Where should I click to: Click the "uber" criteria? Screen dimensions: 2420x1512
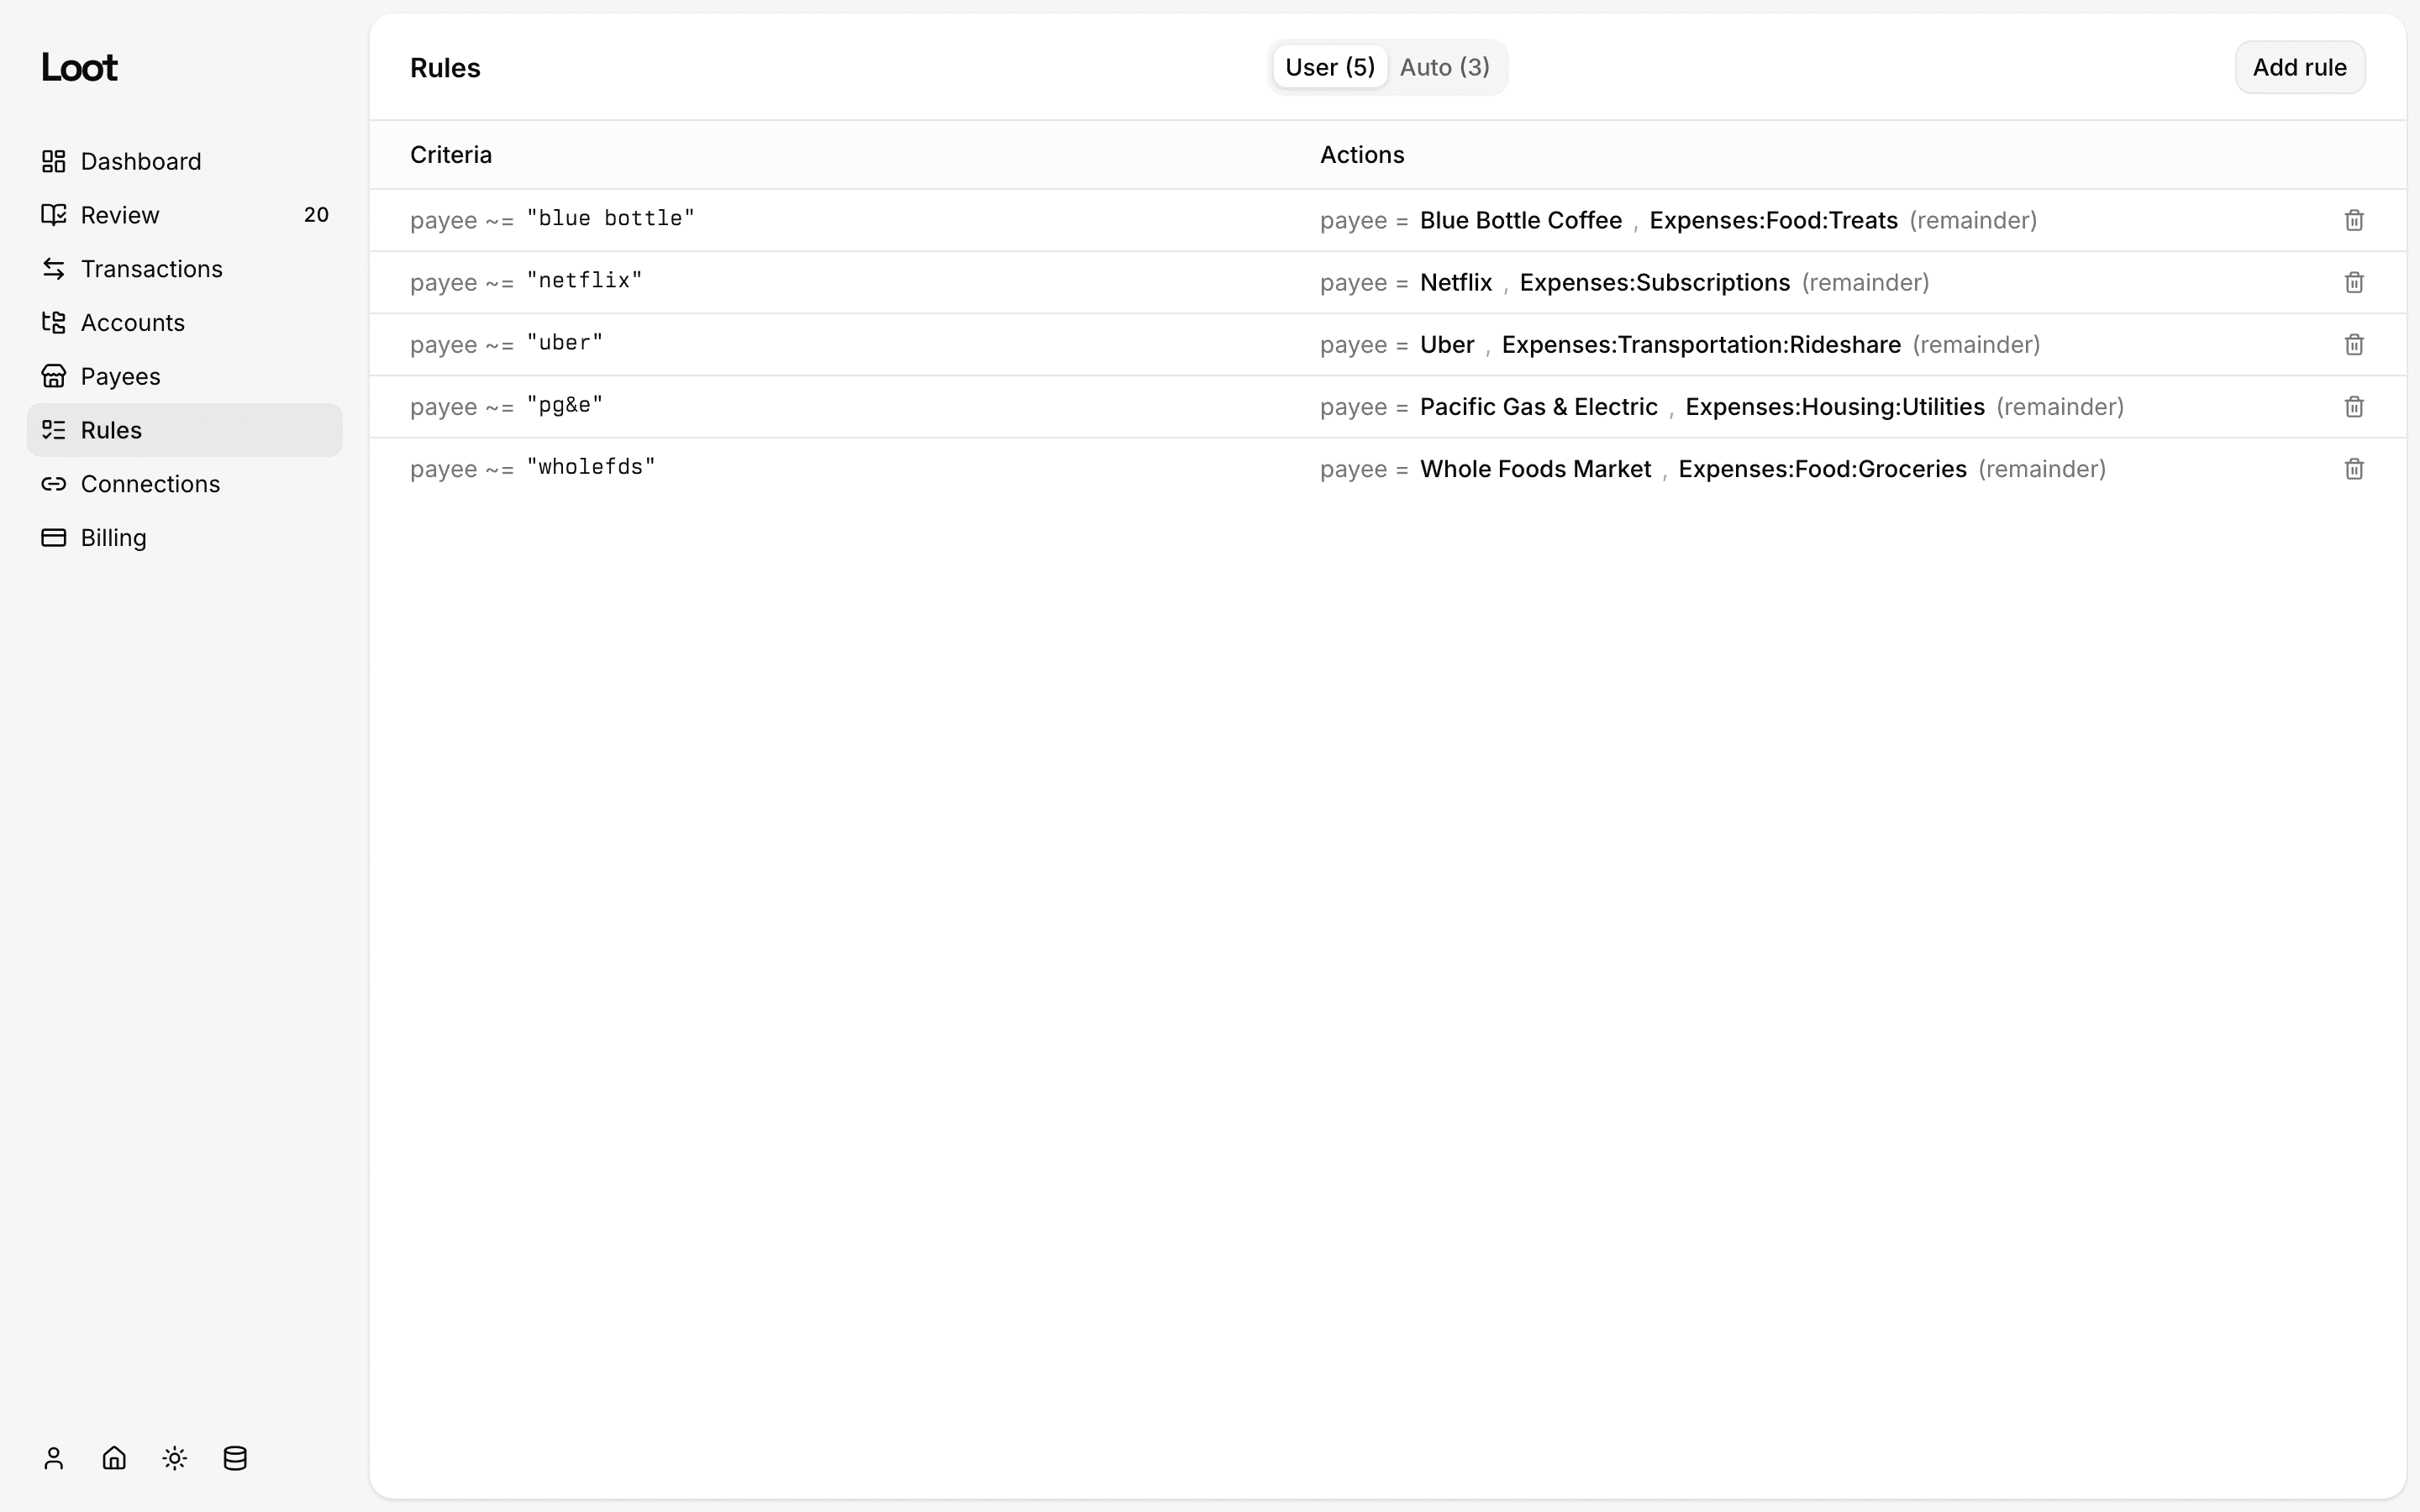coord(565,343)
